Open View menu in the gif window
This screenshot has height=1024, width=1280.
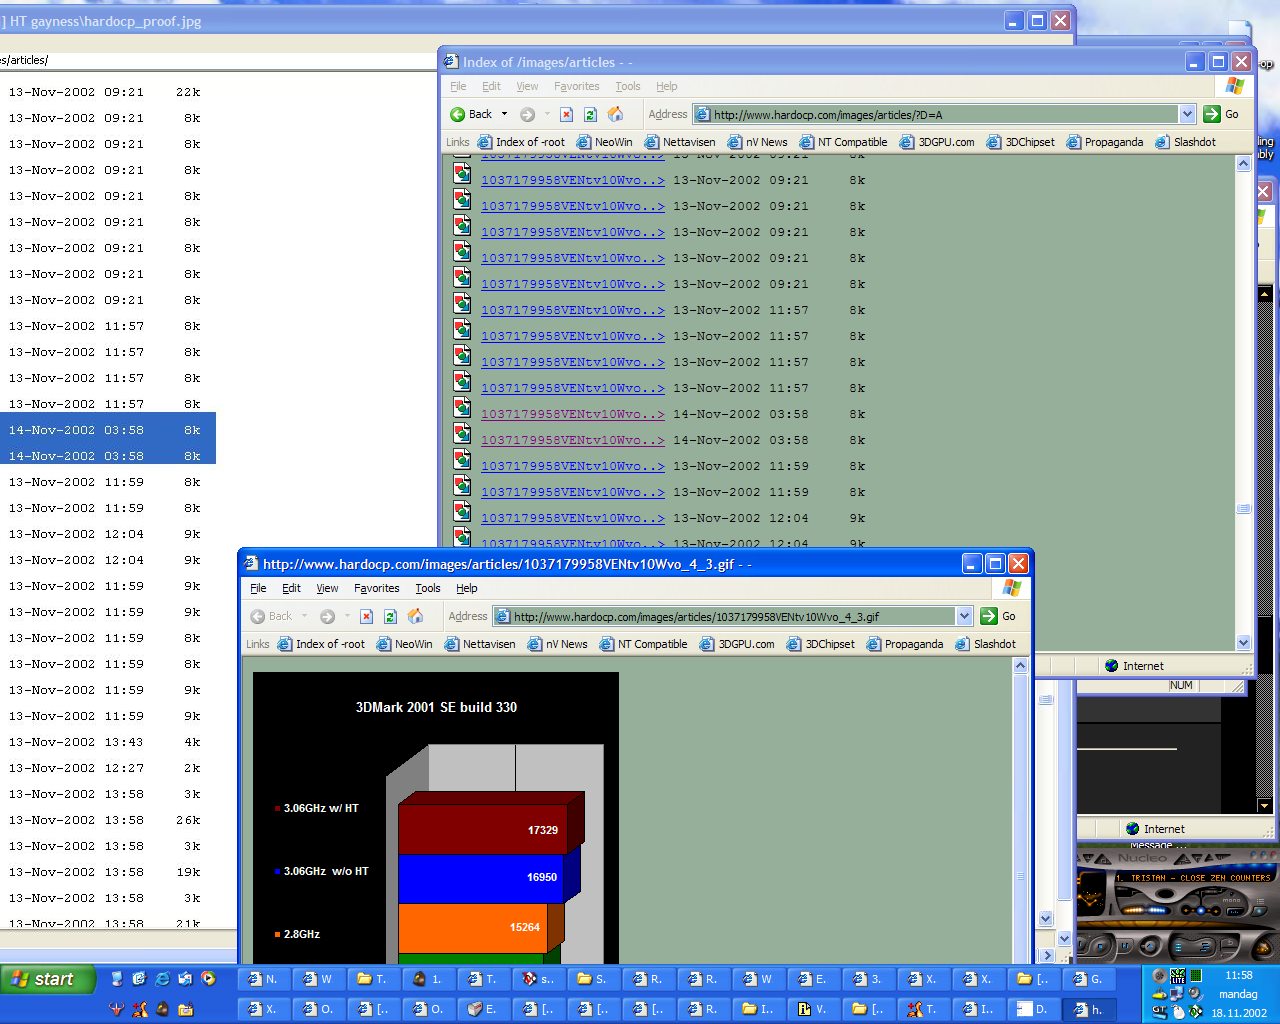tap(327, 588)
